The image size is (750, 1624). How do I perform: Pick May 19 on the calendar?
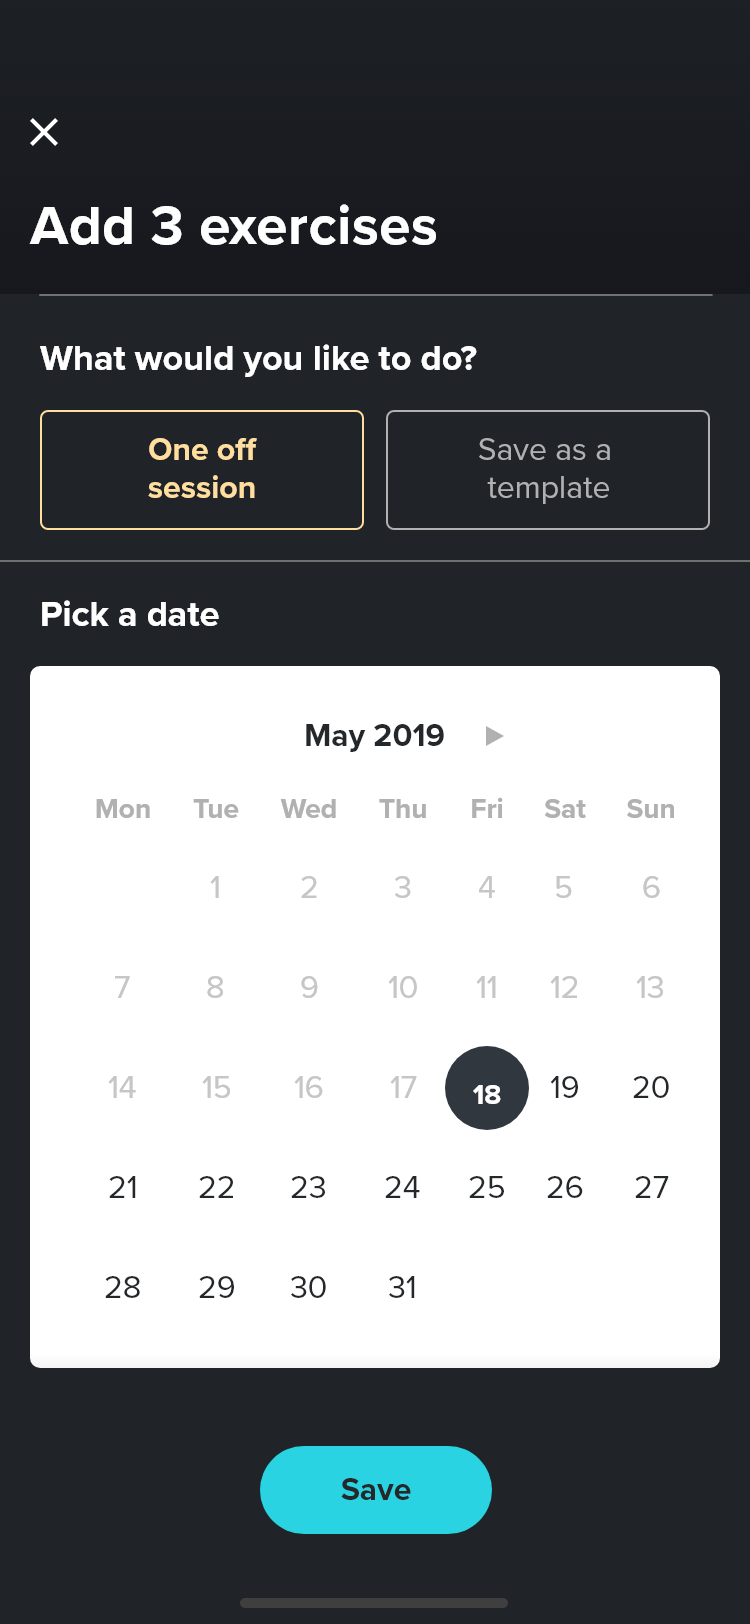pyautogui.click(x=564, y=1088)
